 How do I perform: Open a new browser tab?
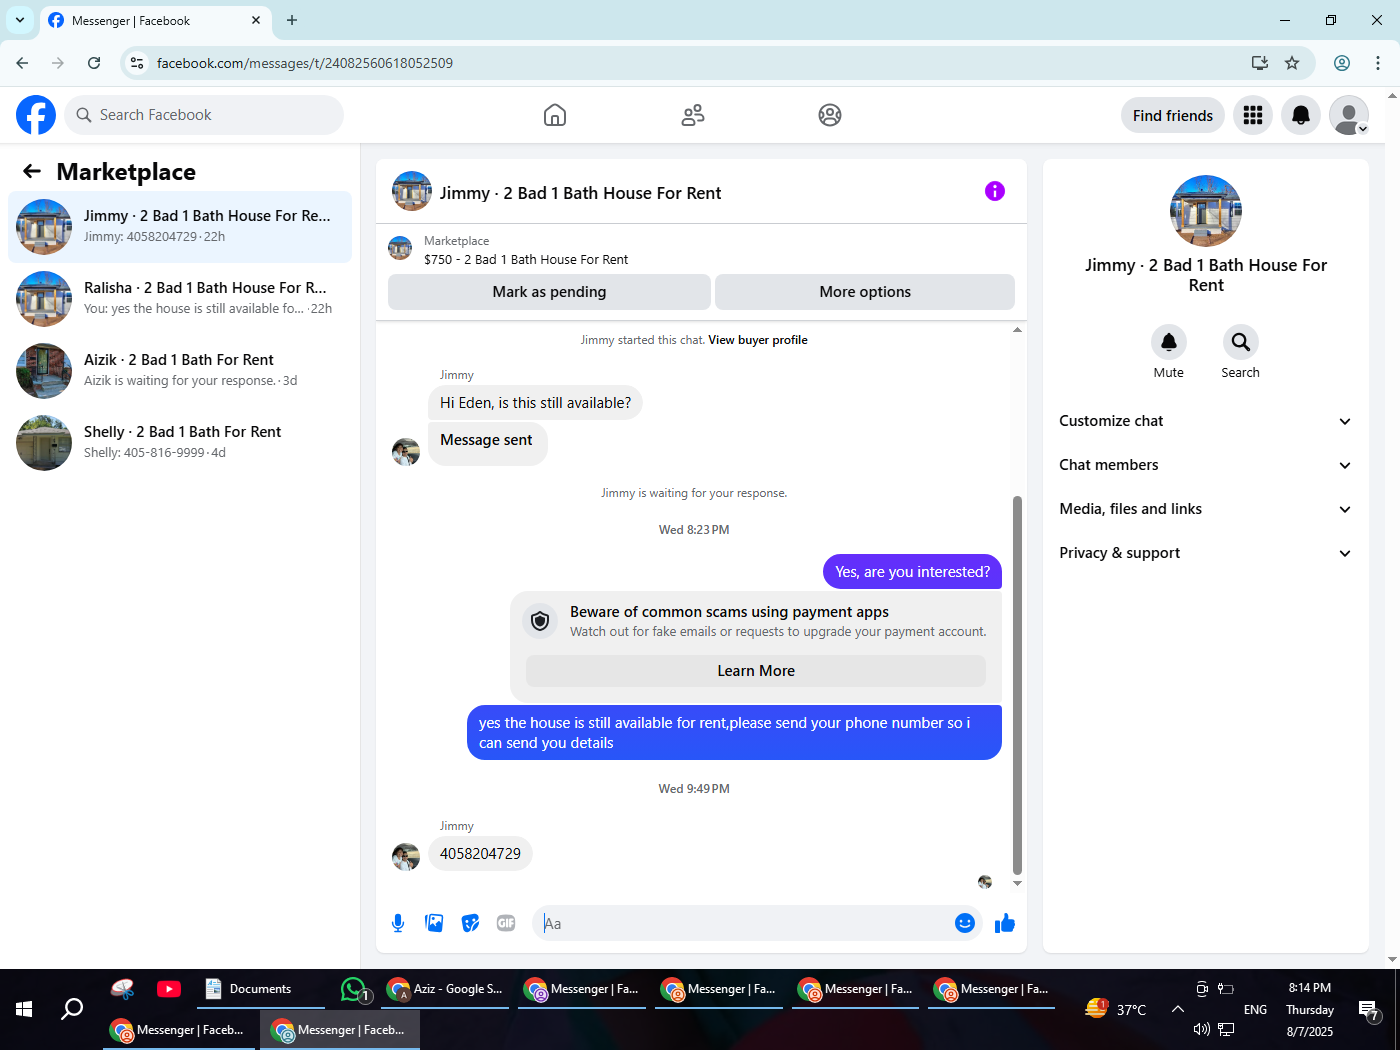tap(292, 20)
